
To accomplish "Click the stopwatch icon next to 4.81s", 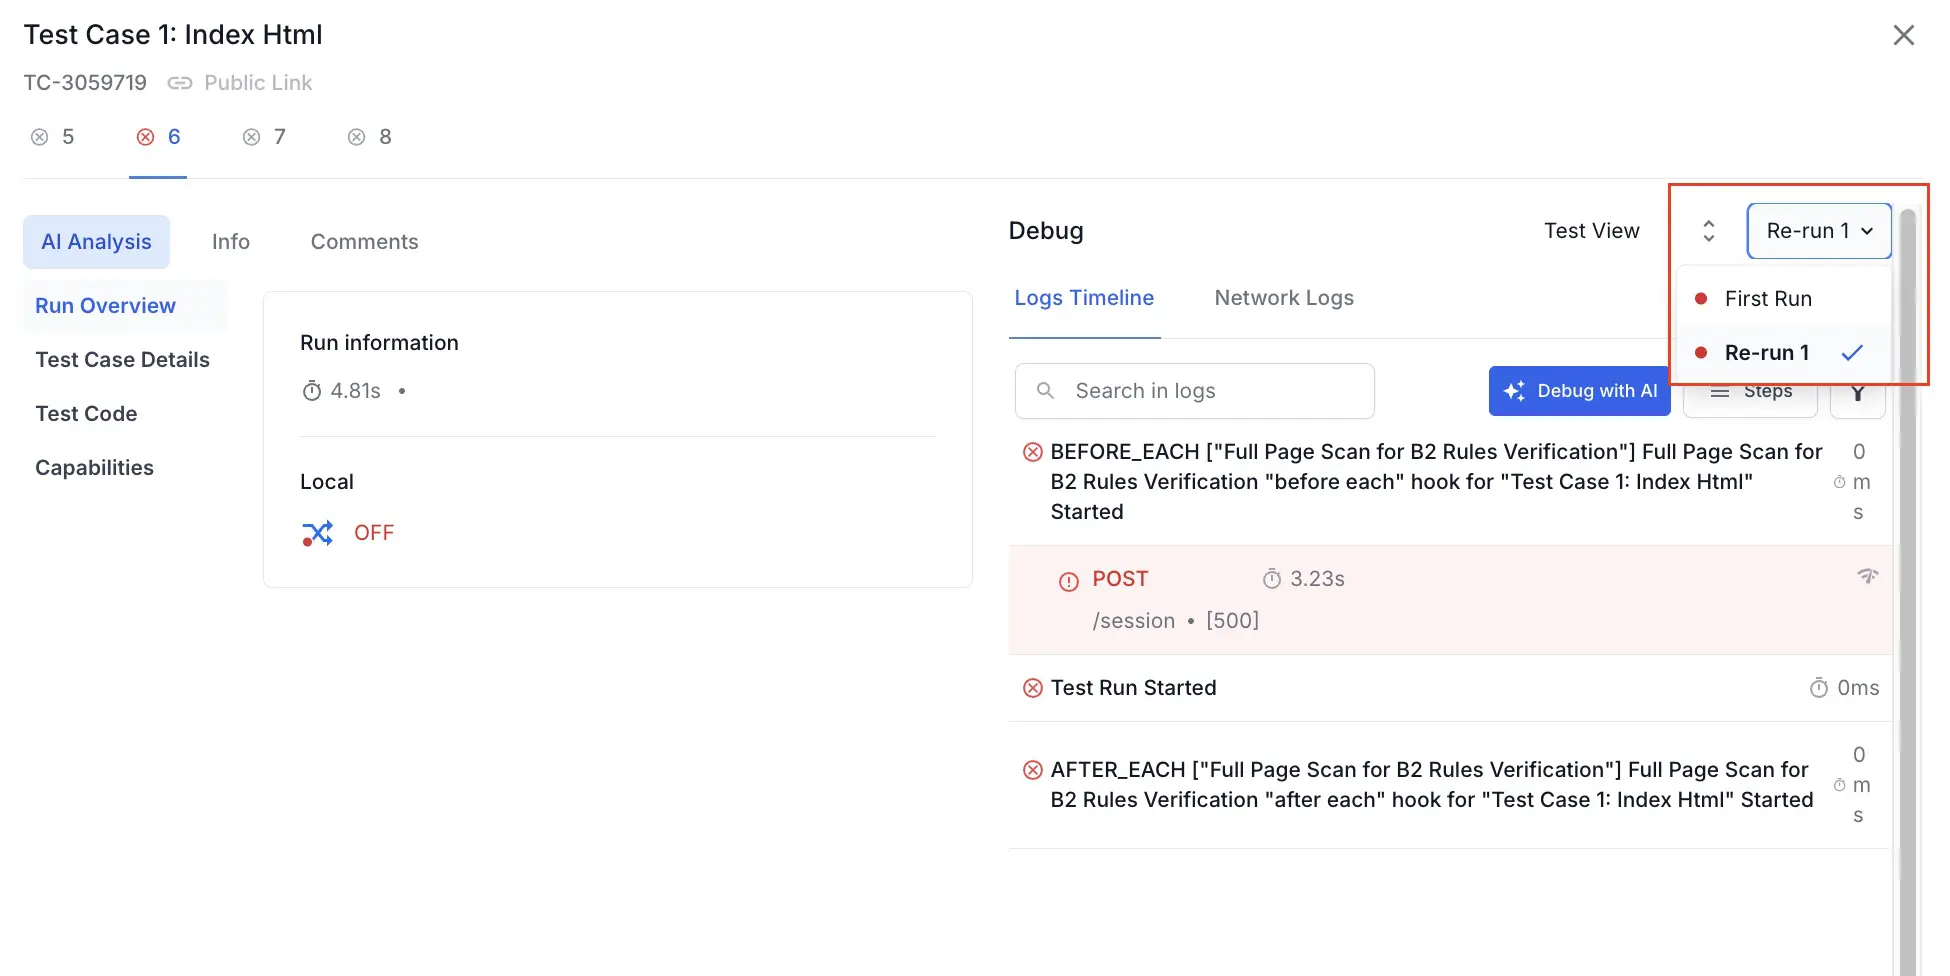I will click(x=310, y=390).
